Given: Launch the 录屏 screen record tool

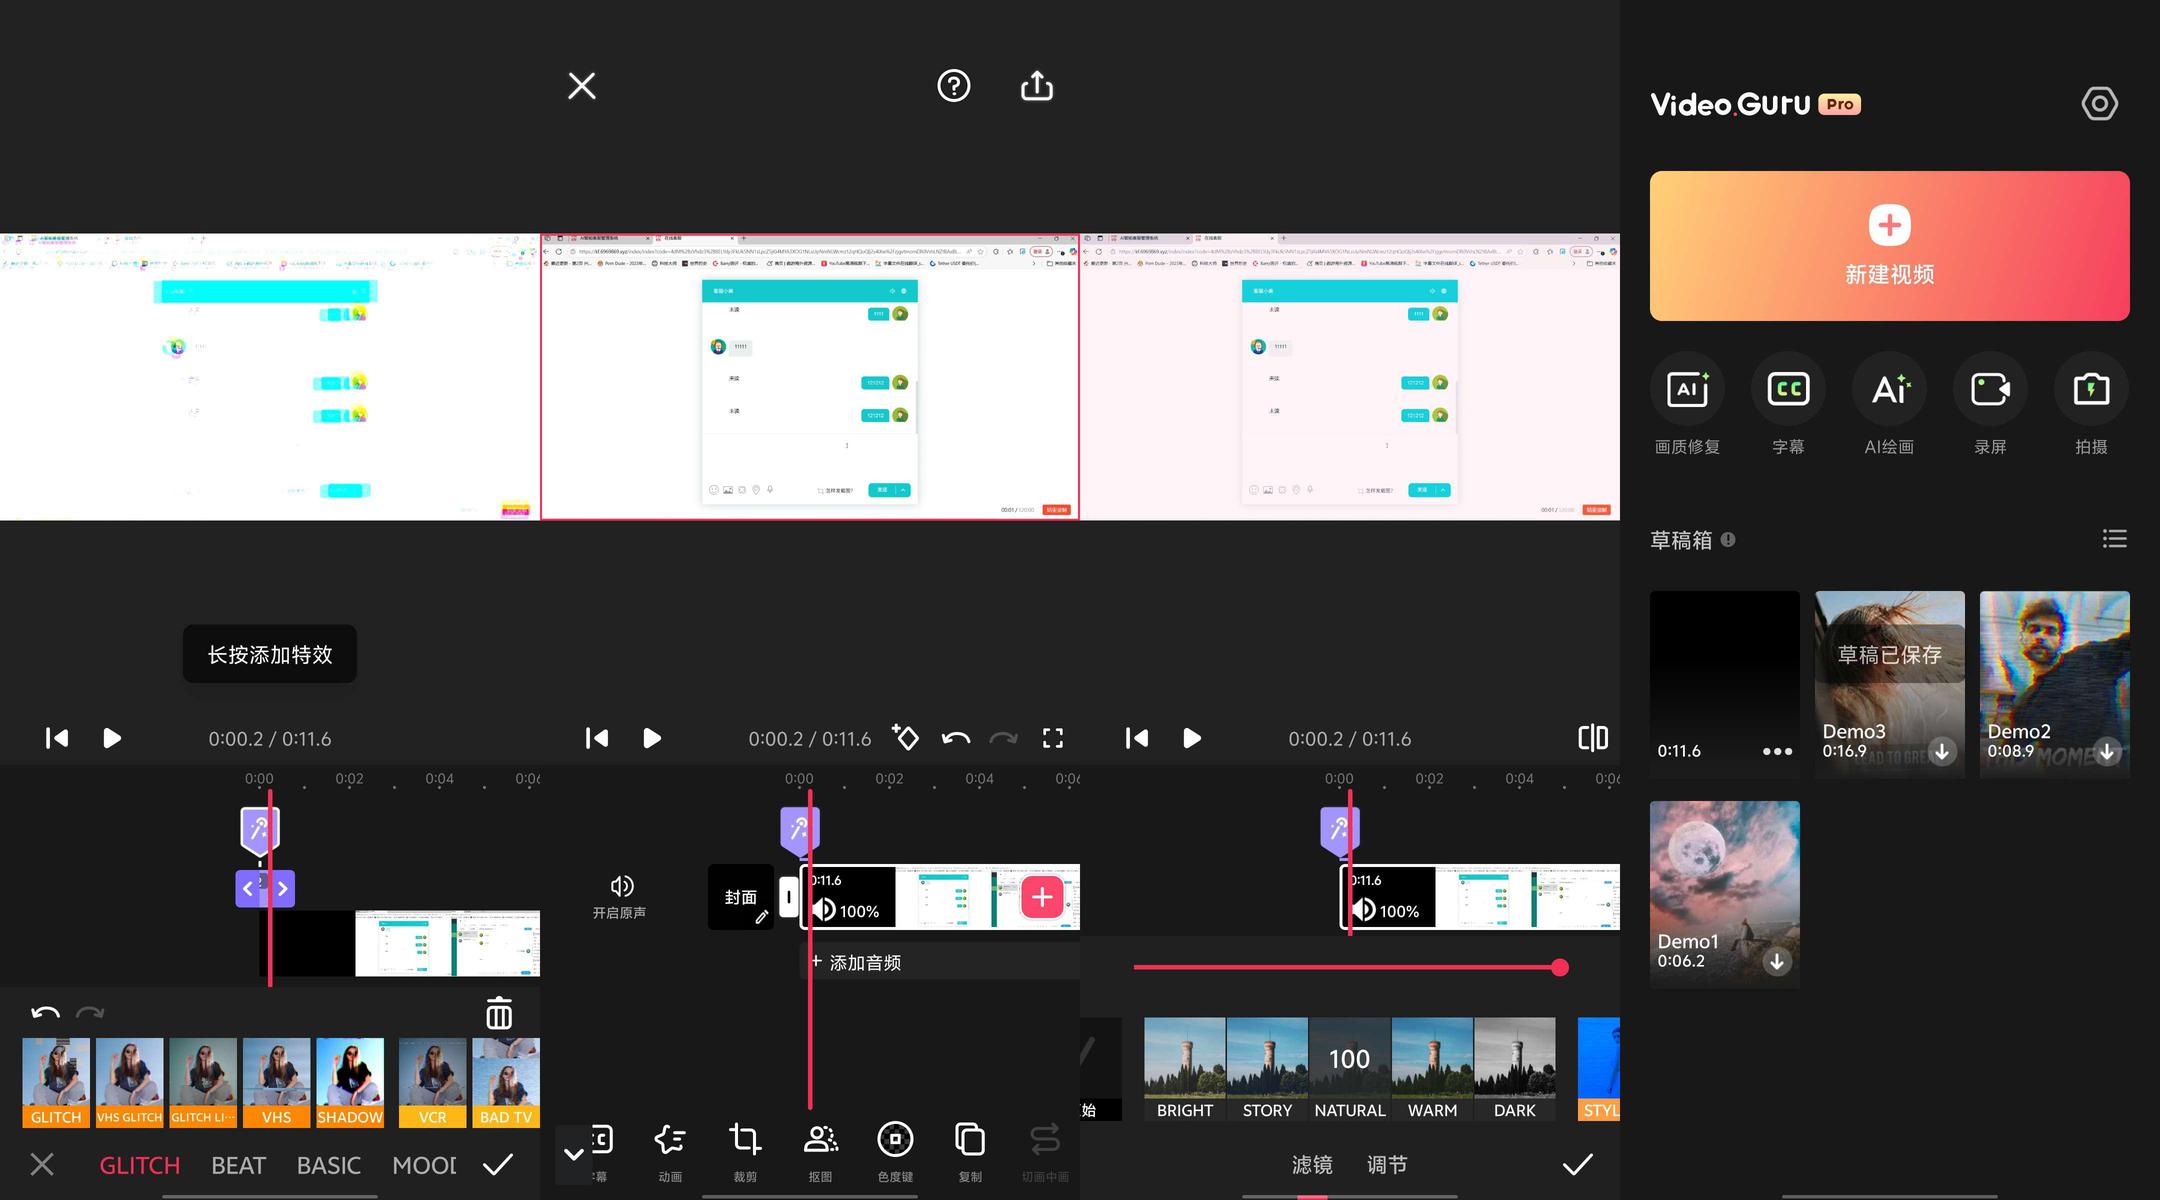Looking at the screenshot, I should pos(1990,390).
